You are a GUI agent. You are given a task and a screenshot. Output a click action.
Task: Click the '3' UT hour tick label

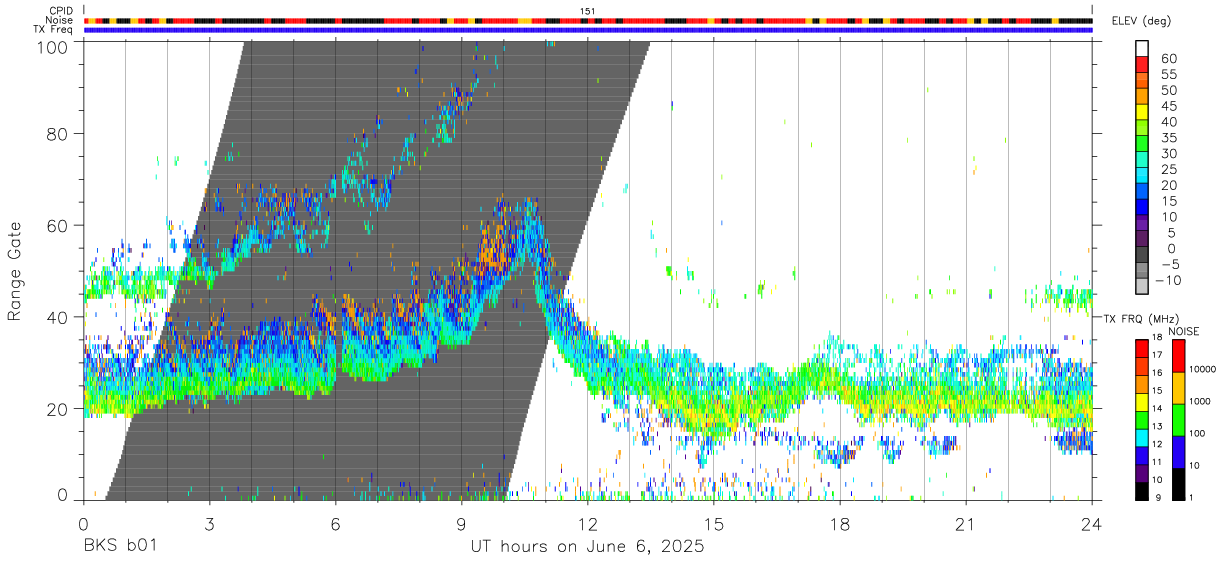pos(209,522)
